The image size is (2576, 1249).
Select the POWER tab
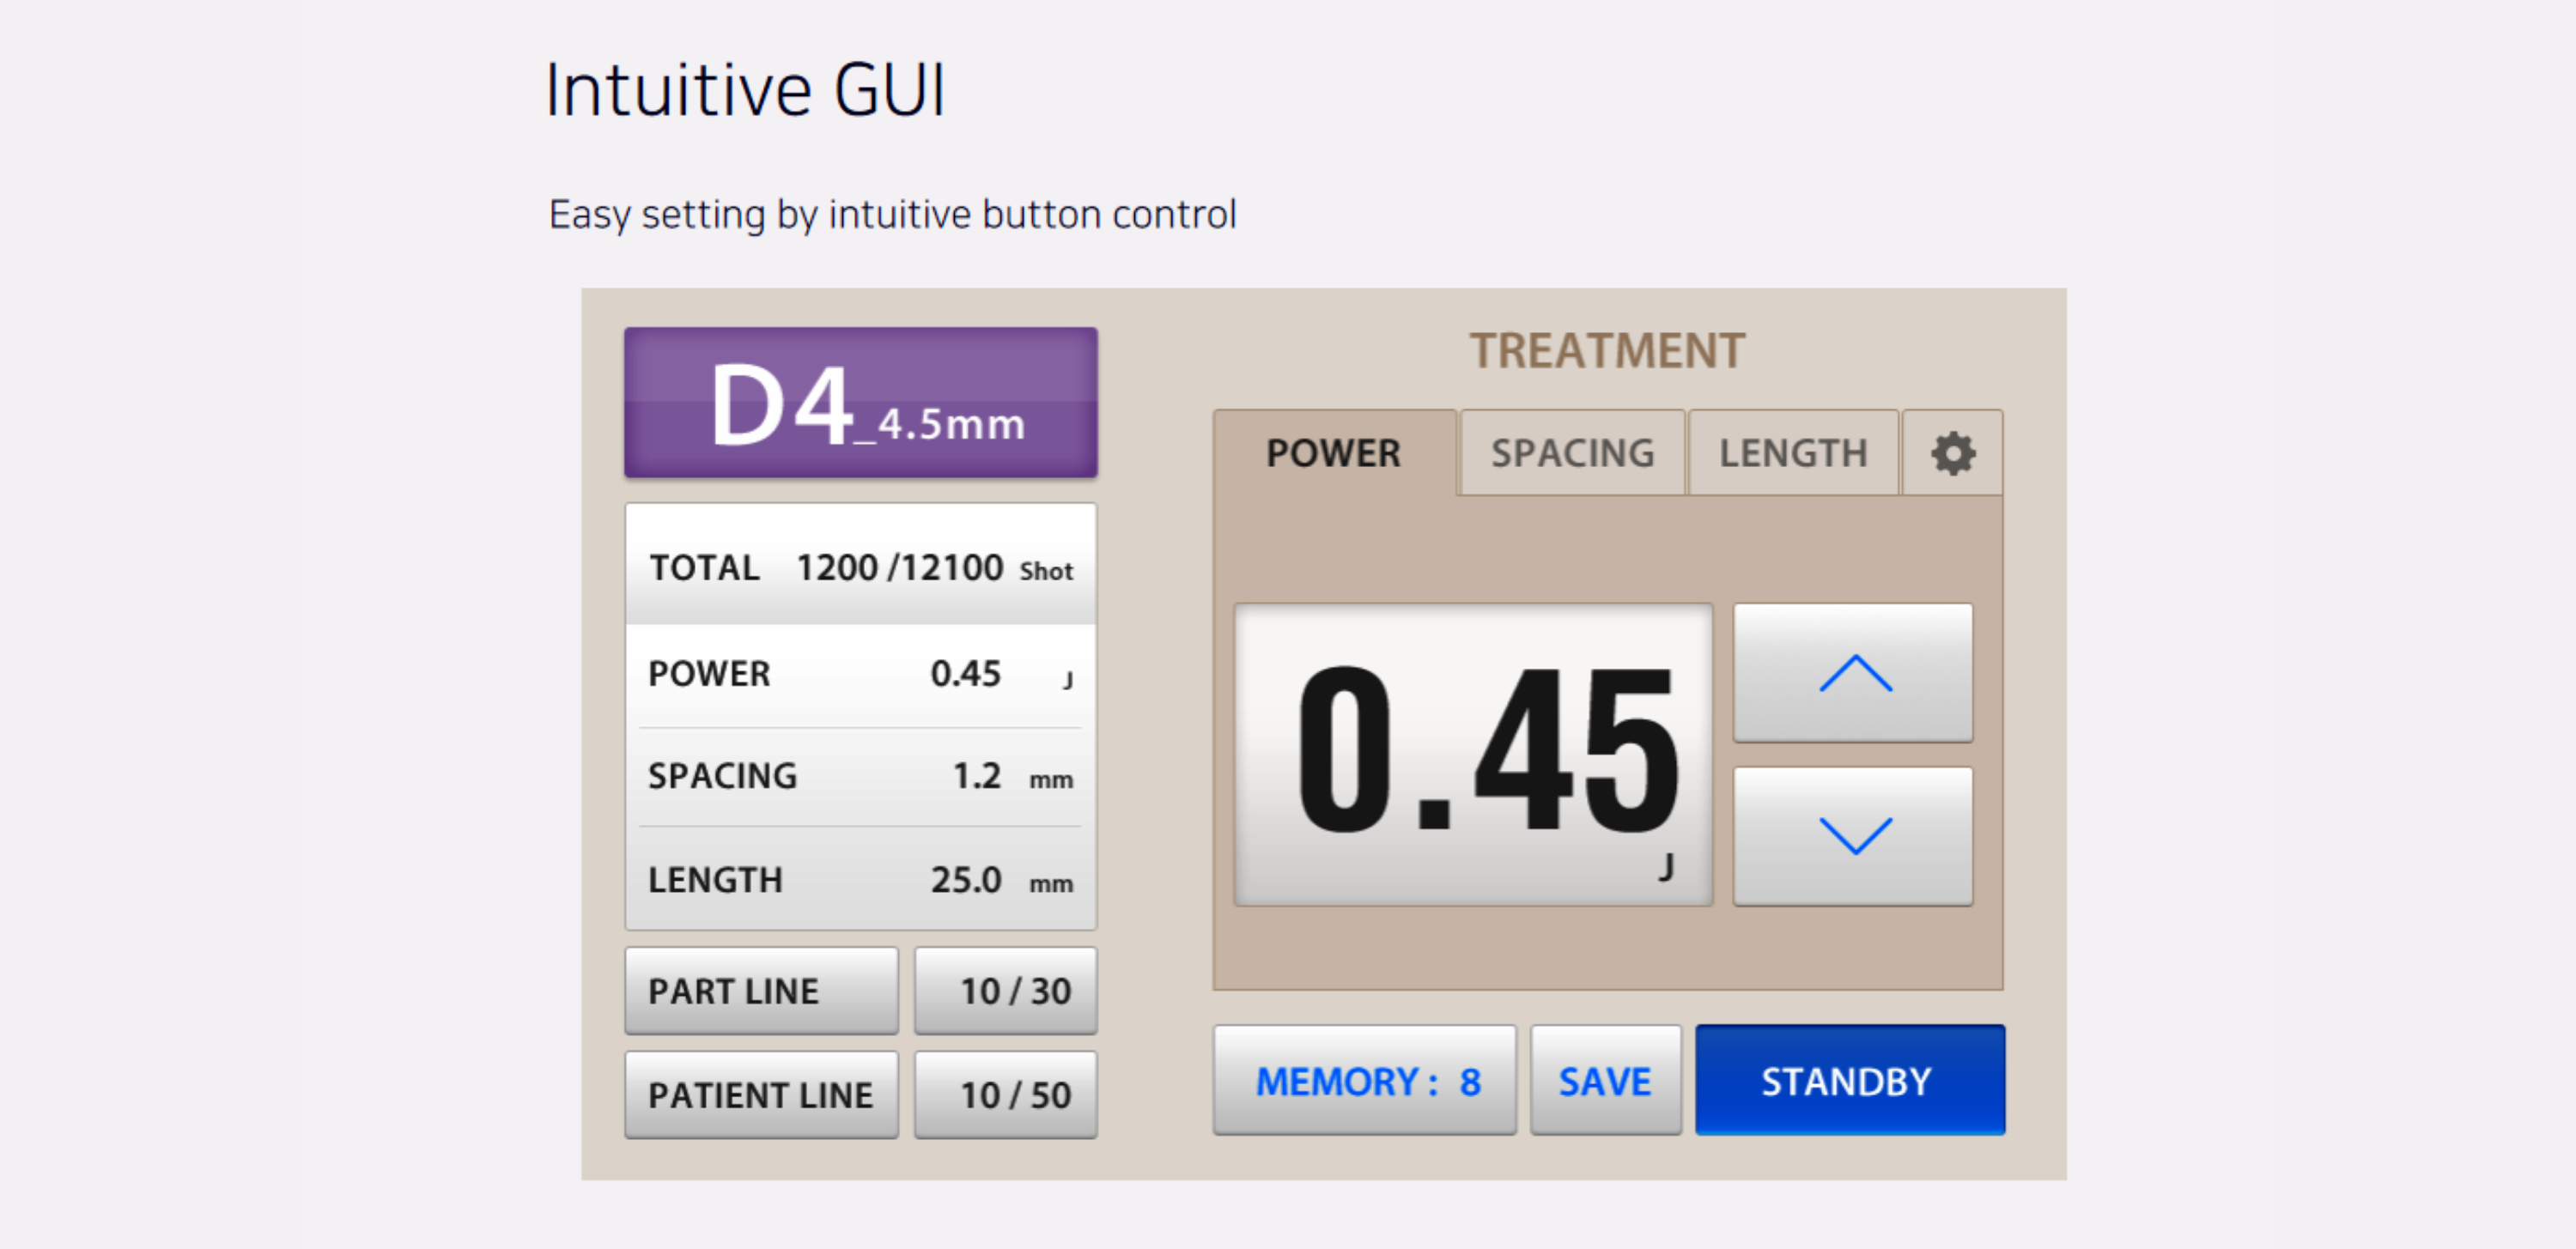(1333, 453)
